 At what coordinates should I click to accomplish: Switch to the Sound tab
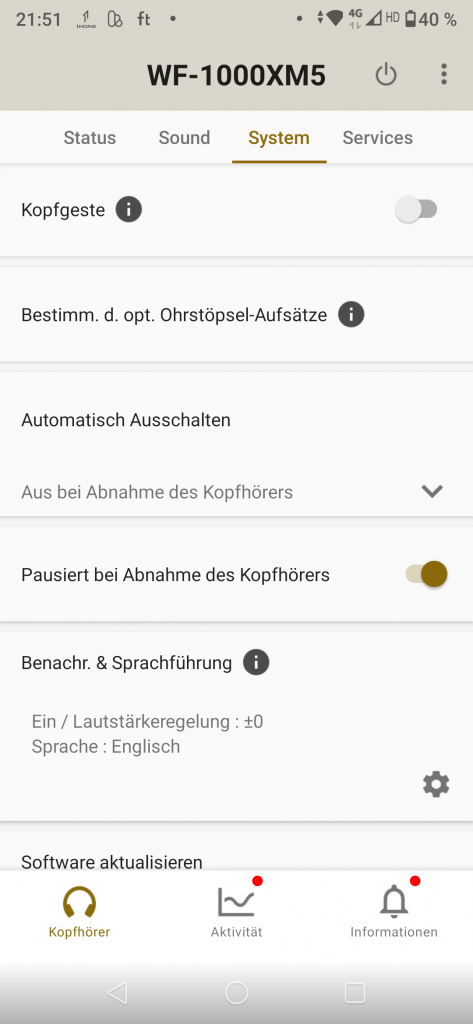[x=184, y=138]
